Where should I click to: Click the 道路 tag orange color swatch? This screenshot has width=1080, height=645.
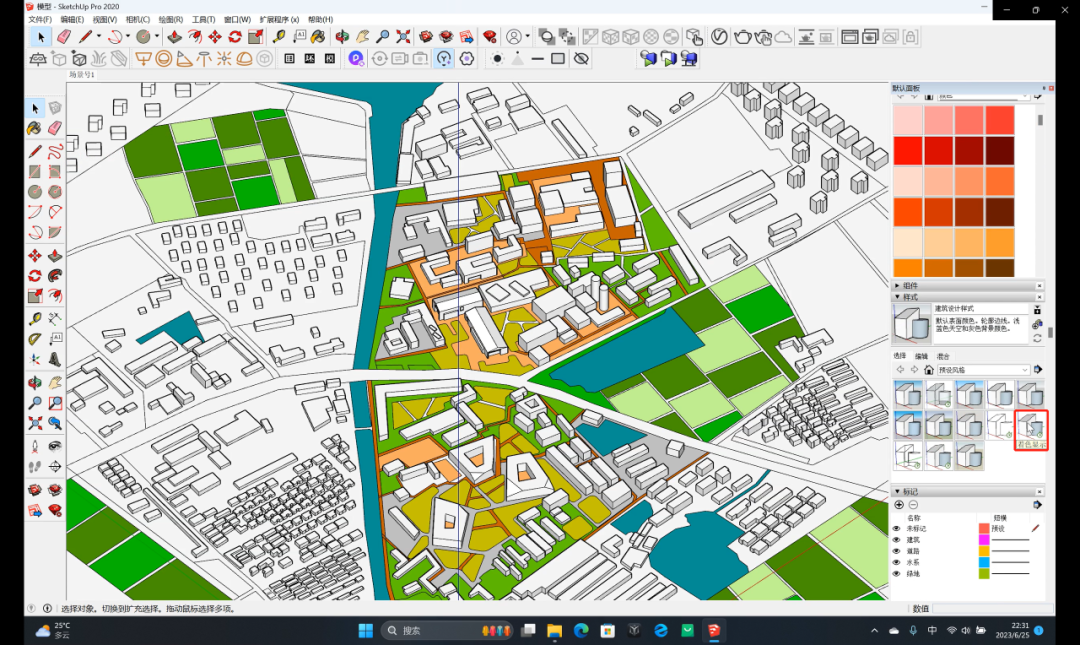click(x=983, y=551)
